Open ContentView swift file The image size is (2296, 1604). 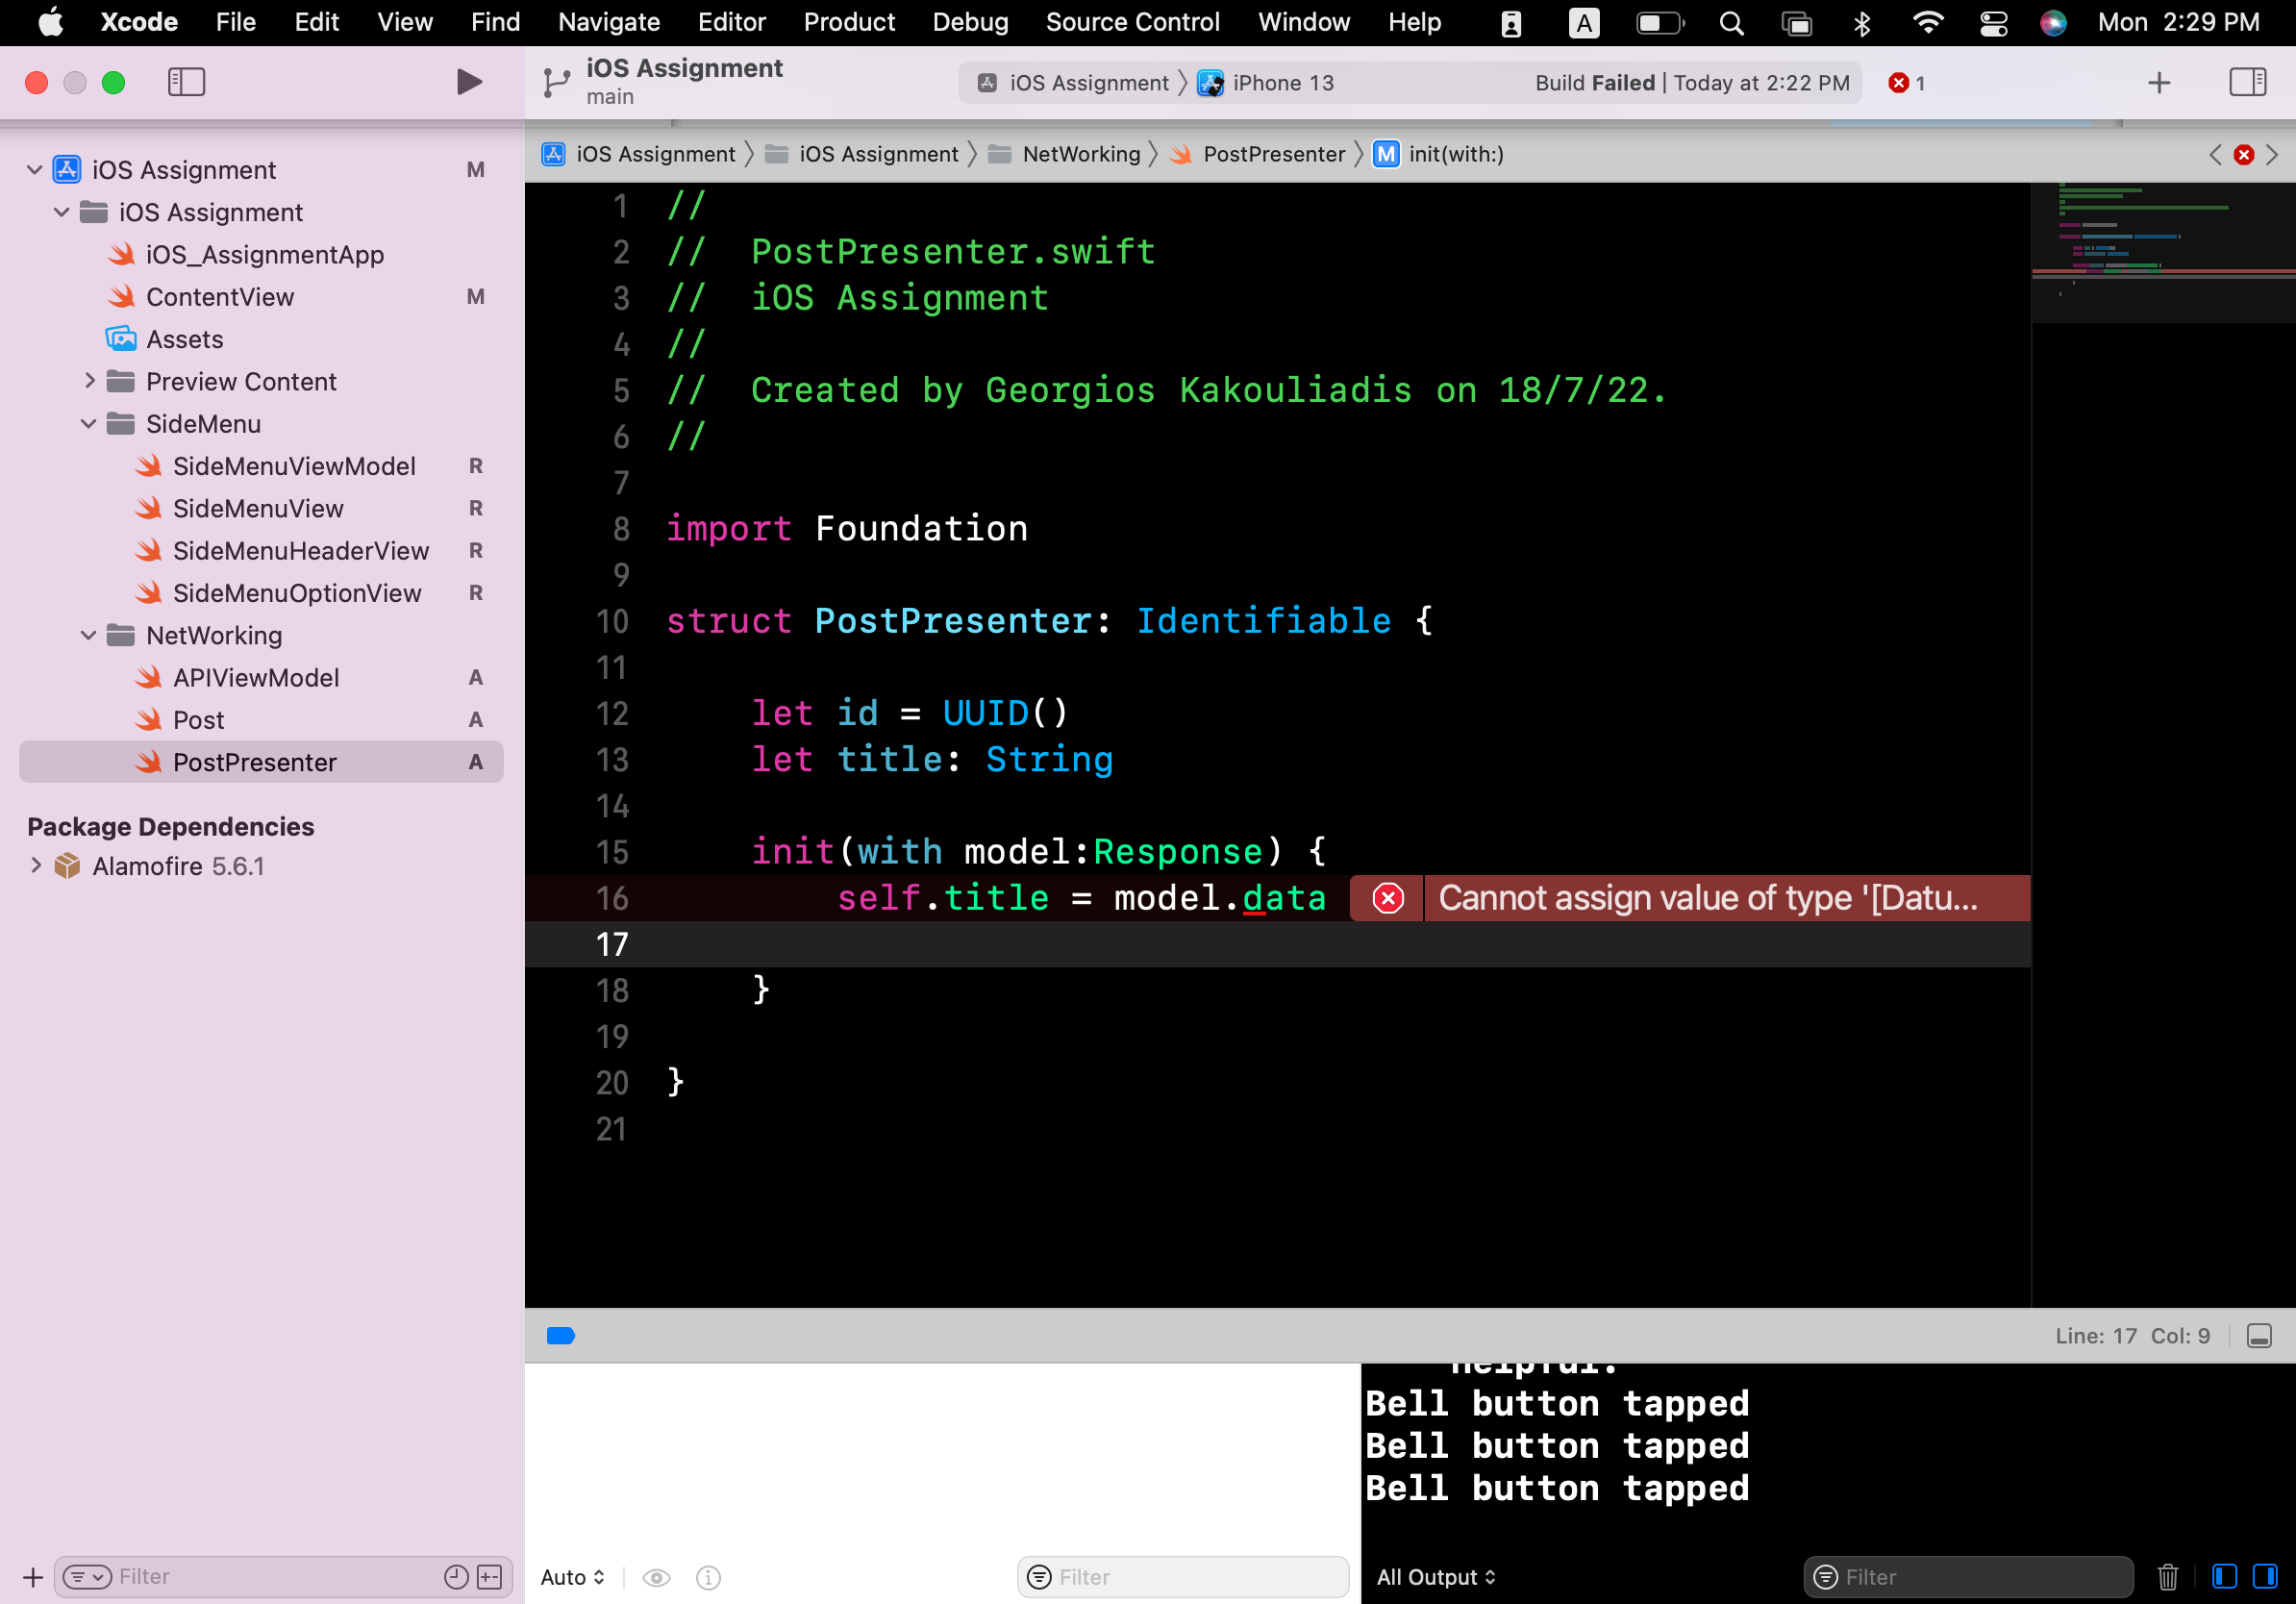pos(200,297)
